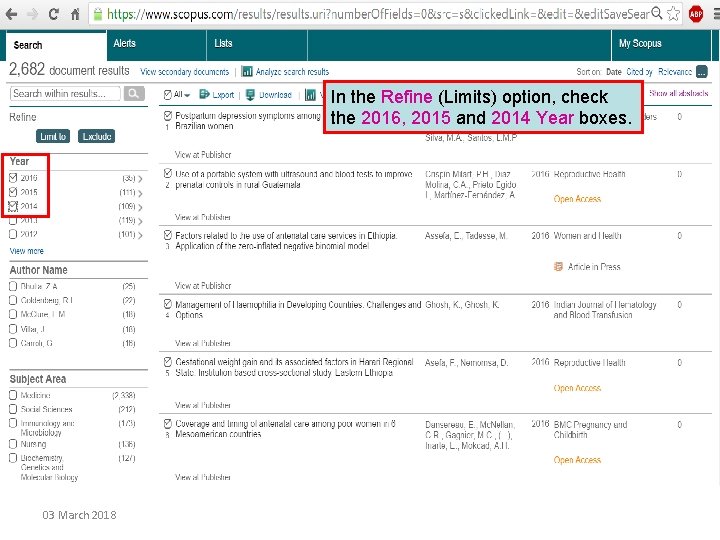Click Indian Journal of Hematology source
Viewport: 720px width, 540px height.
click(x=605, y=309)
